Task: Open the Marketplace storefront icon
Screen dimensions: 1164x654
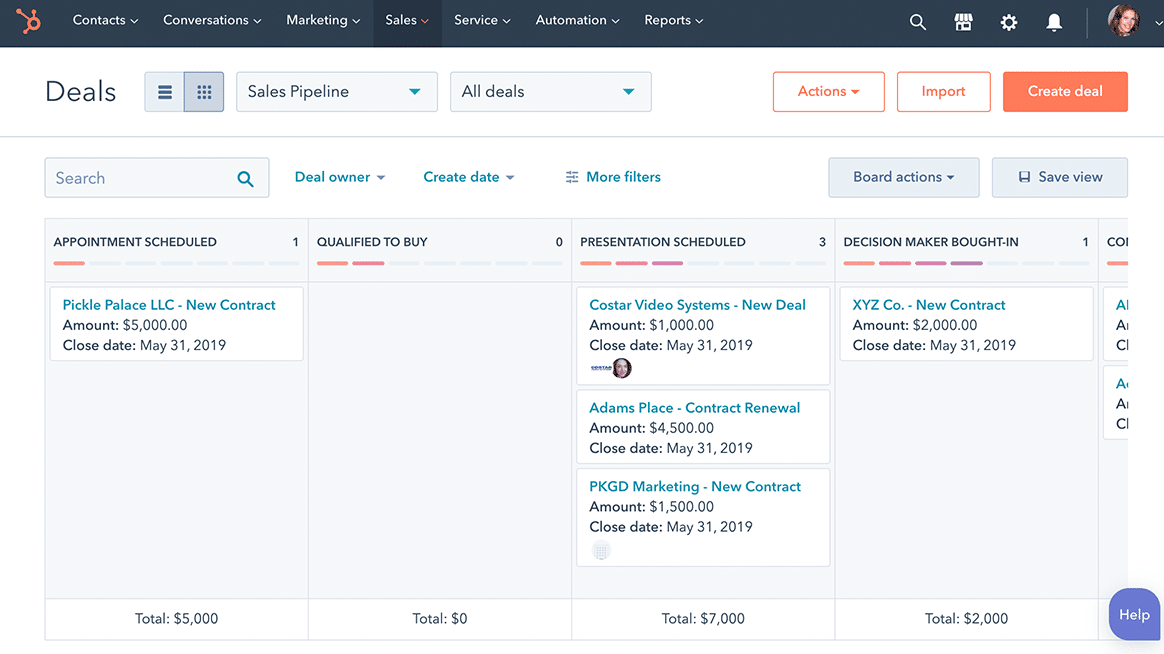Action: 963,22
